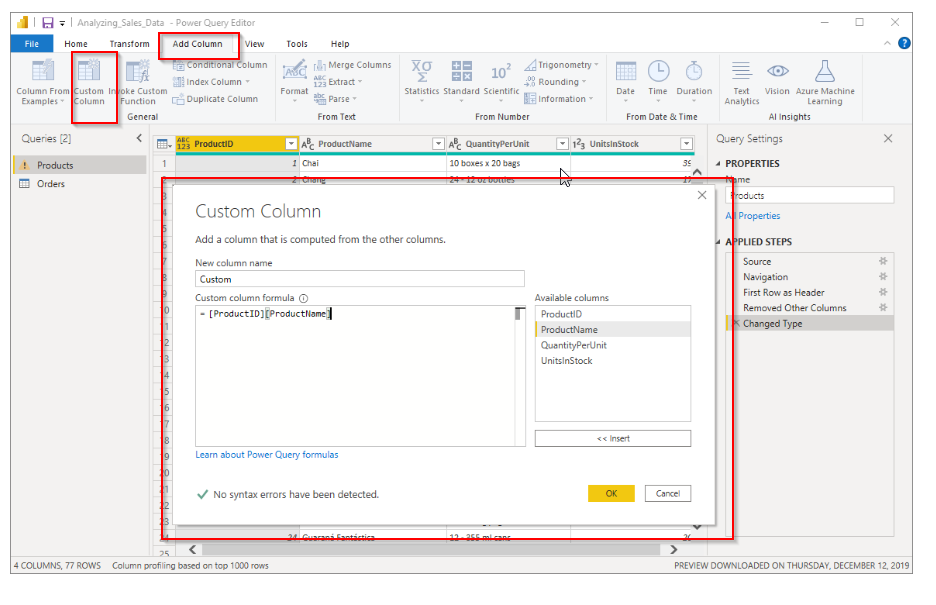Cancel the Custom Column dialog
The height and width of the screenshot is (605, 936).
tap(668, 493)
